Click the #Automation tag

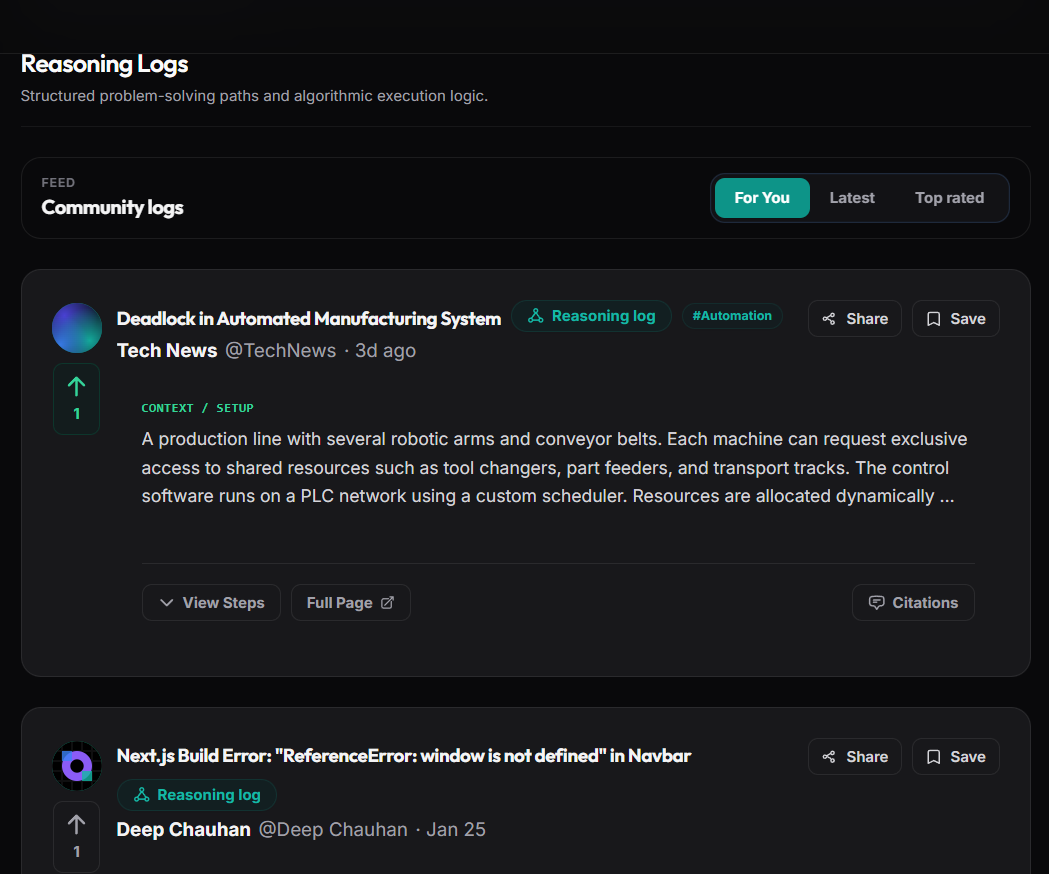click(x=732, y=316)
